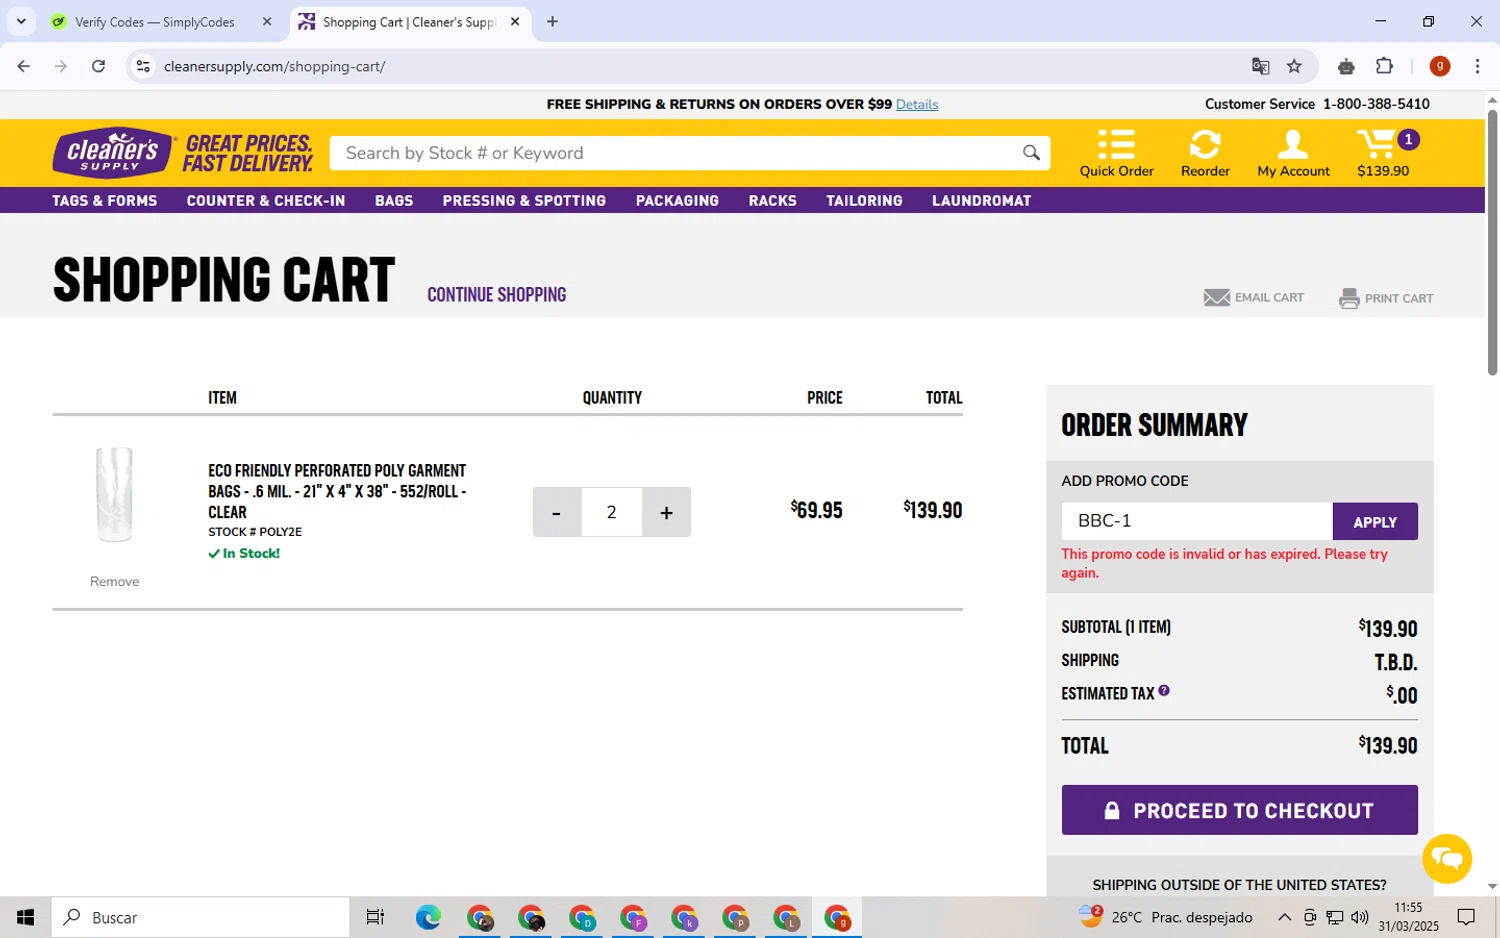The height and width of the screenshot is (938, 1500).
Task: Open the Racks menu
Action: (772, 201)
